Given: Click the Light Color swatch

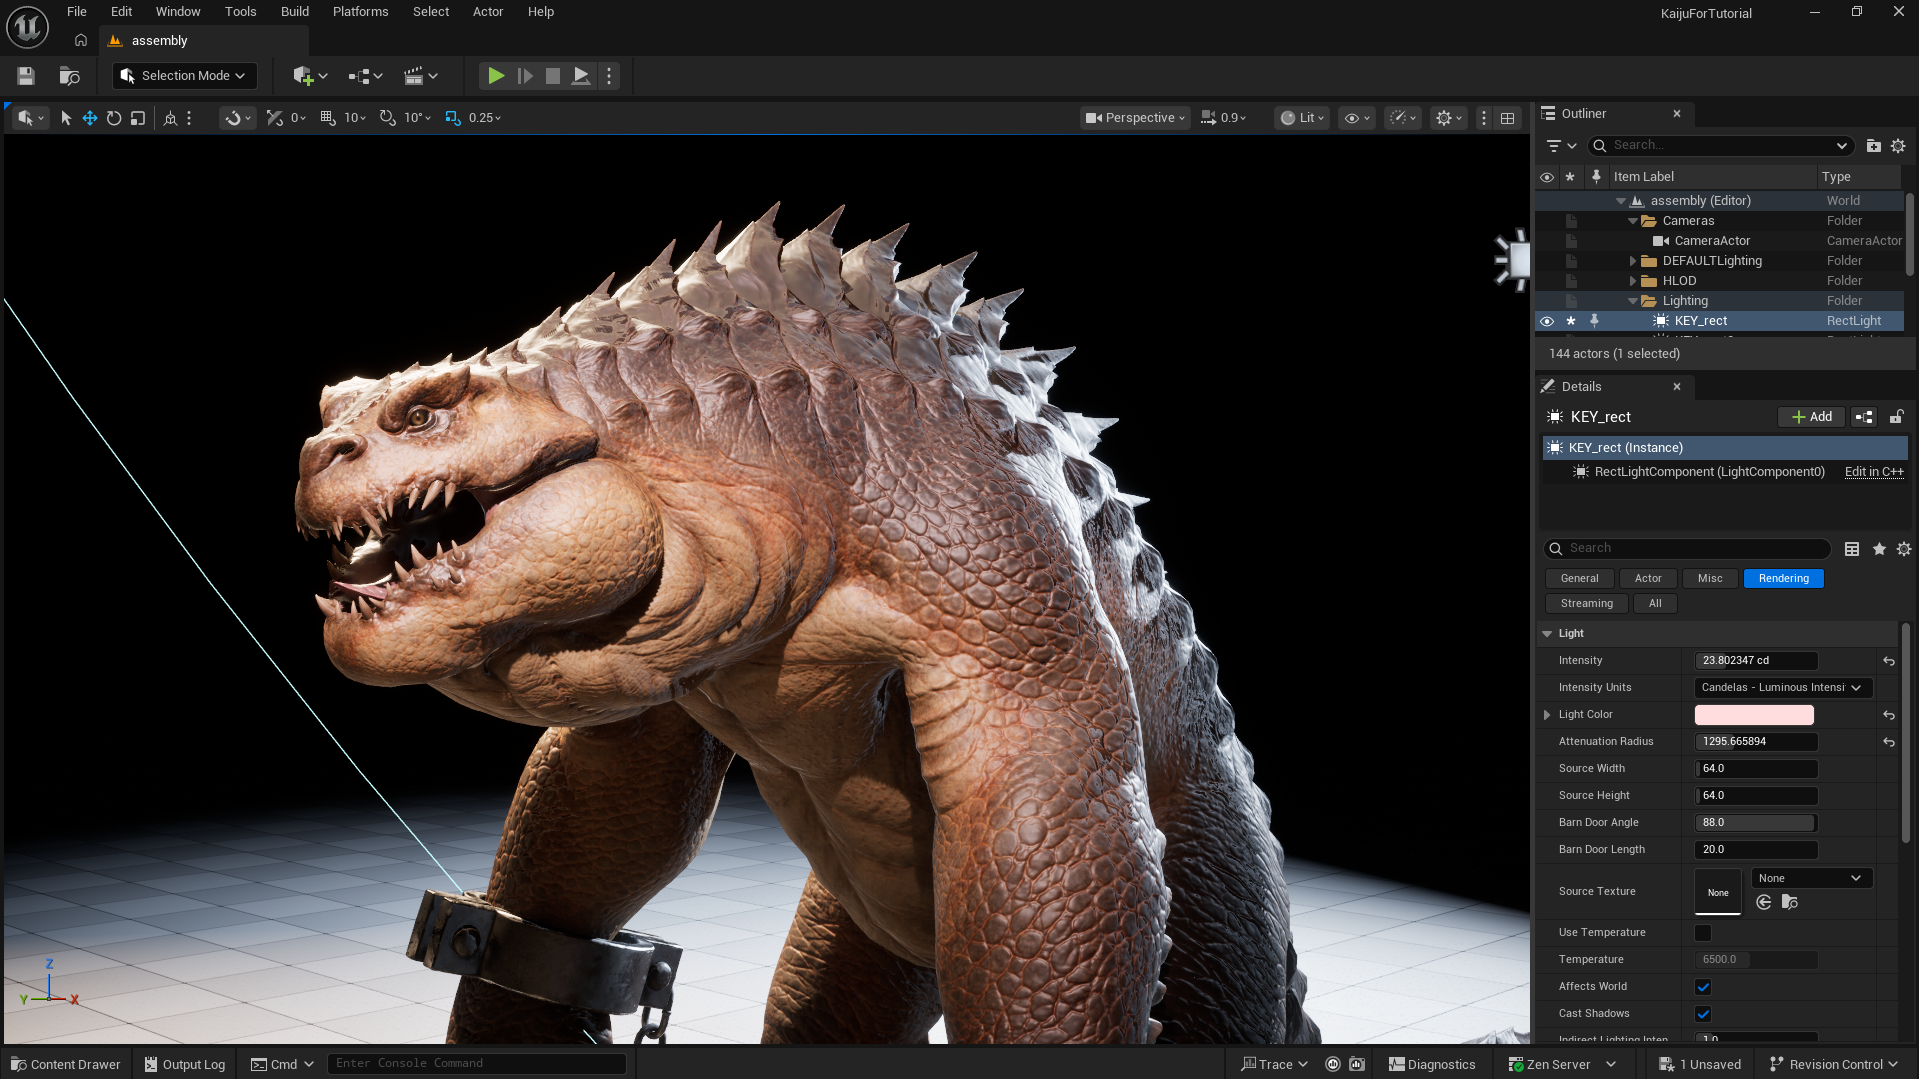Looking at the screenshot, I should click(1754, 715).
